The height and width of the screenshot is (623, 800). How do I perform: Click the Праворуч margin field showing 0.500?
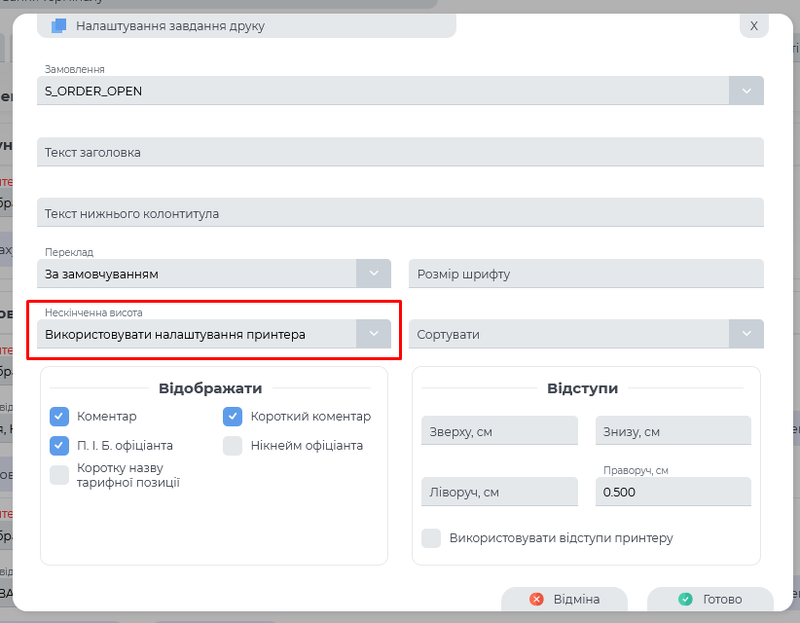click(x=672, y=491)
